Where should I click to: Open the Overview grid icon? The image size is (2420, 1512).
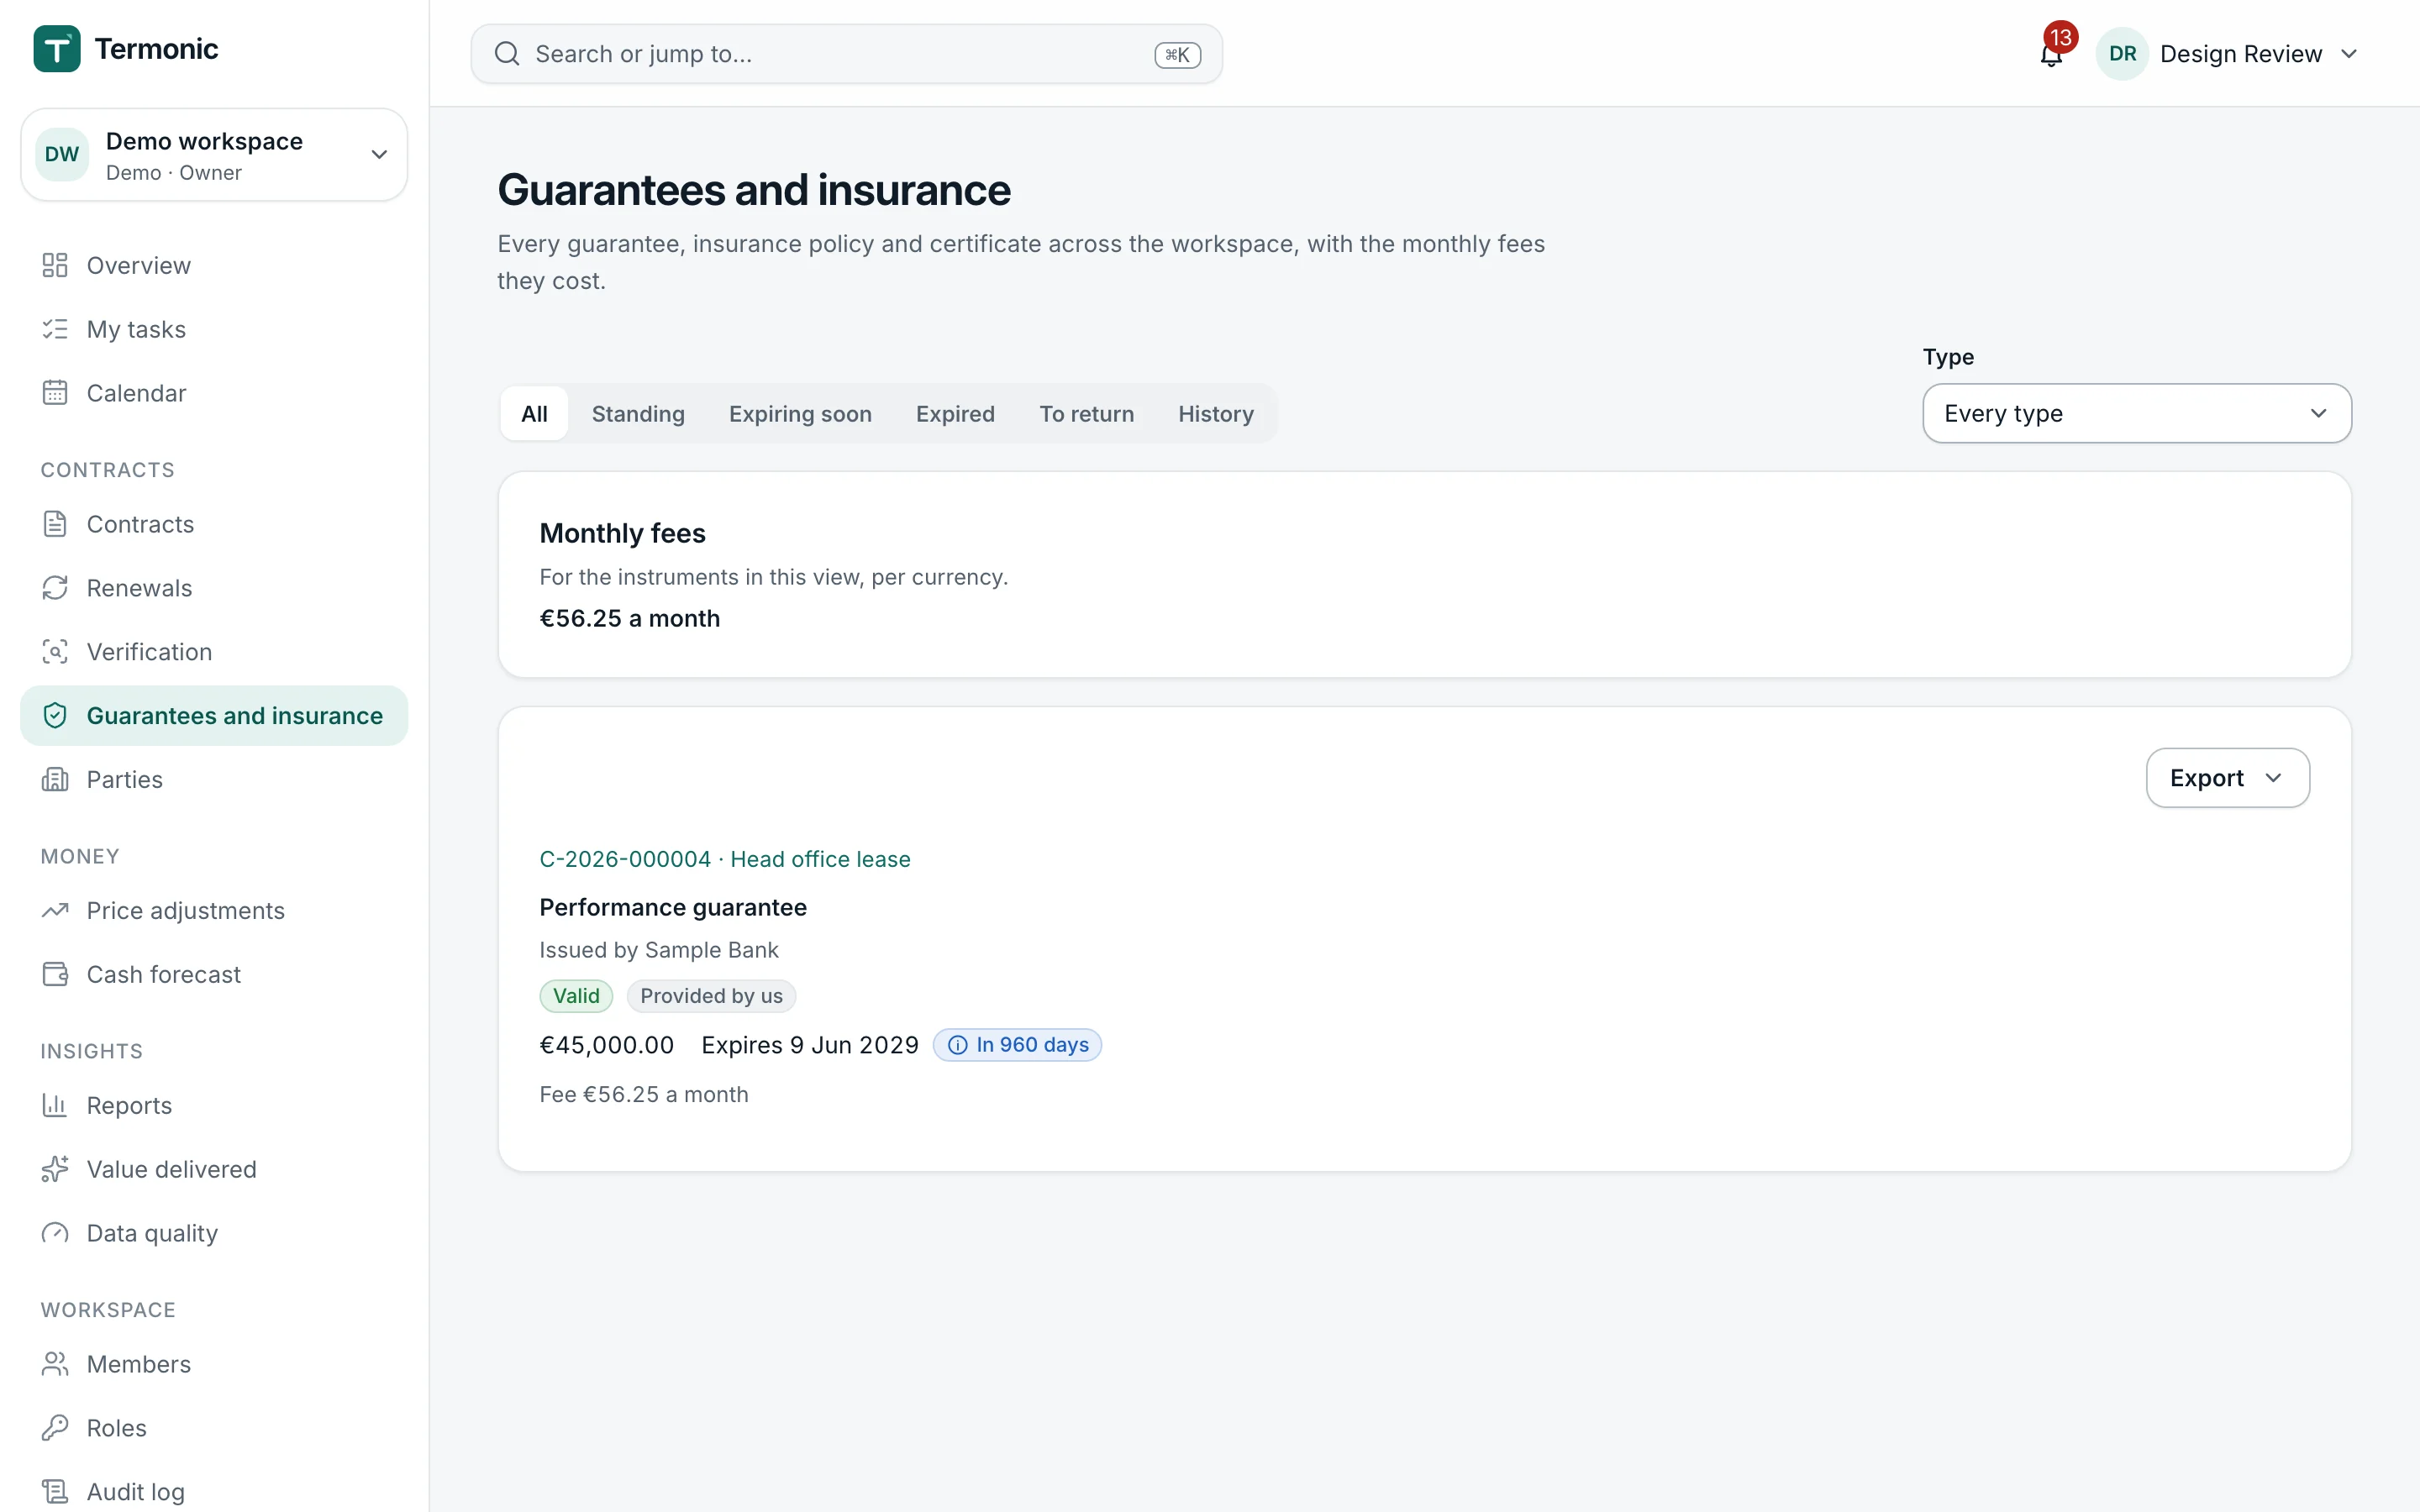tap(55, 265)
